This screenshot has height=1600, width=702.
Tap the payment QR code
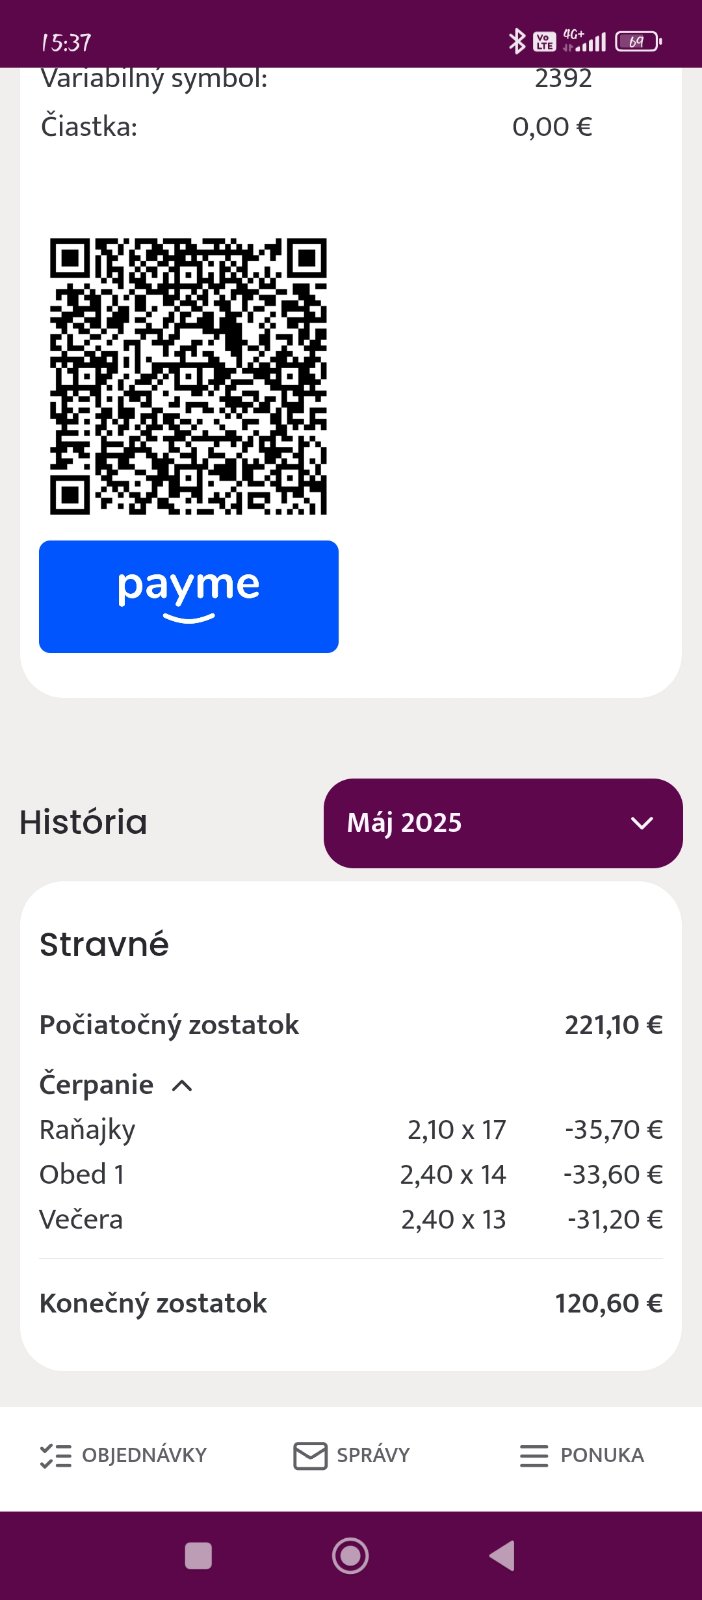pos(189,376)
